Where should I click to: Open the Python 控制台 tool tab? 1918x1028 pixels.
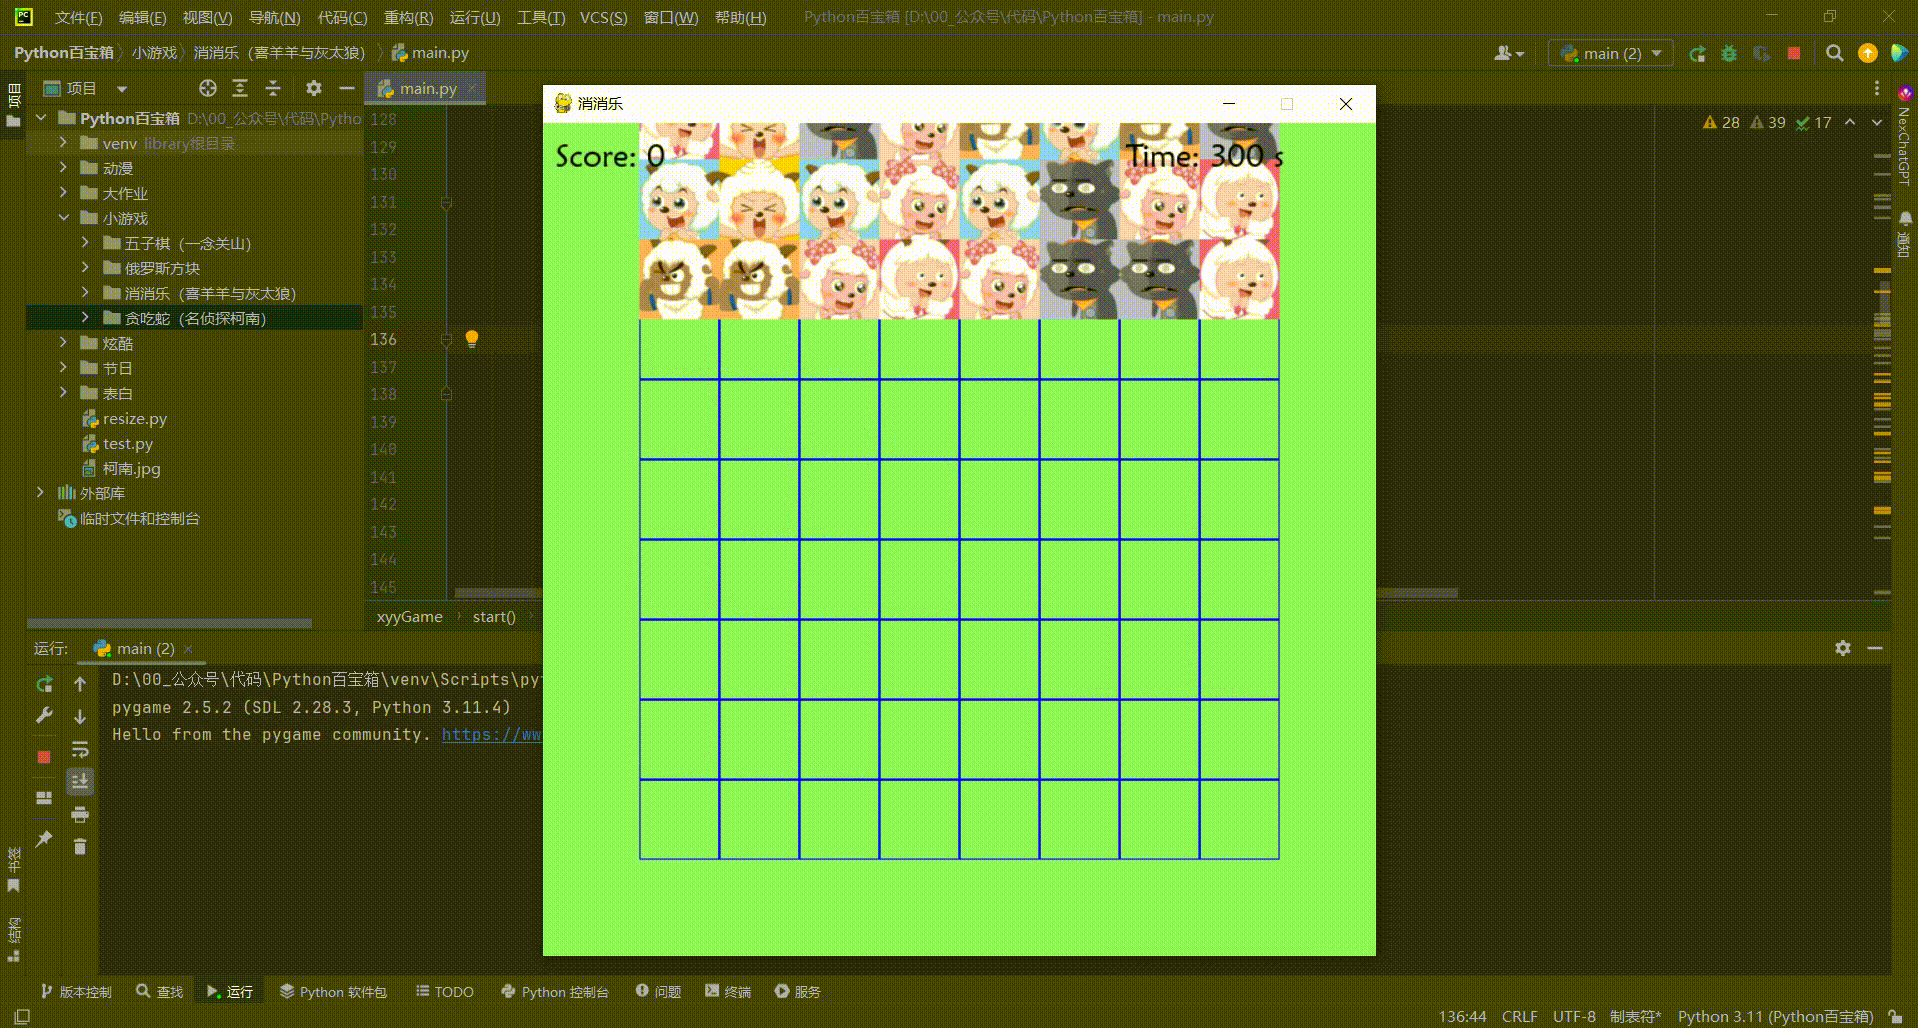[x=554, y=992]
